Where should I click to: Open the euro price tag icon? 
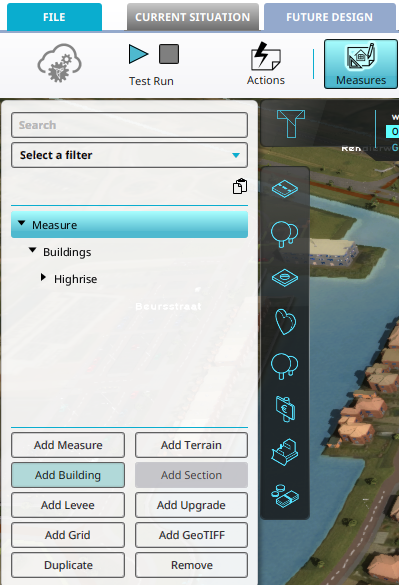point(285,409)
